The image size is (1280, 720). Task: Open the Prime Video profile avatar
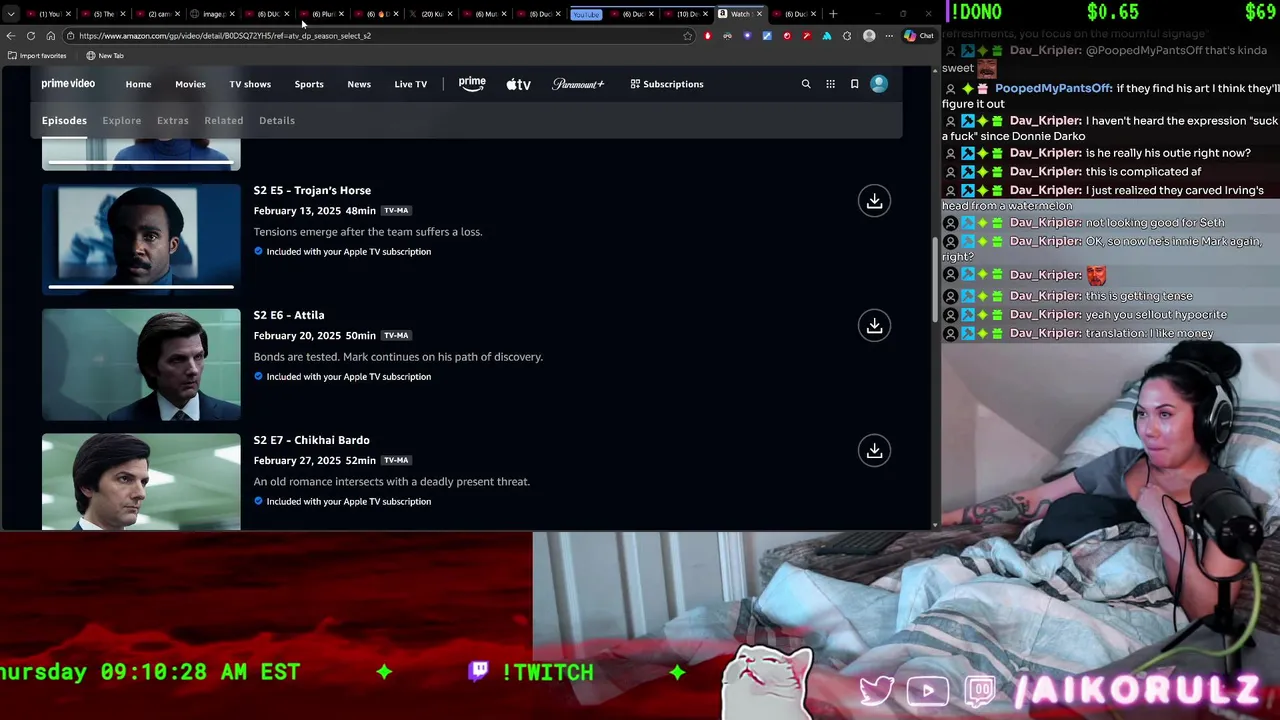click(879, 84)
